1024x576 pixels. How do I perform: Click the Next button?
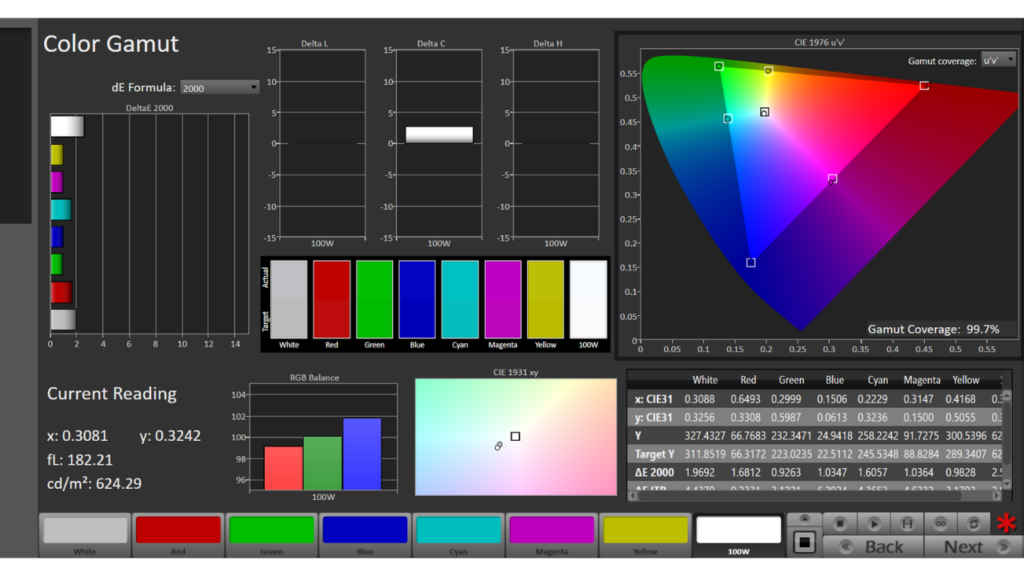pos(974,547)
